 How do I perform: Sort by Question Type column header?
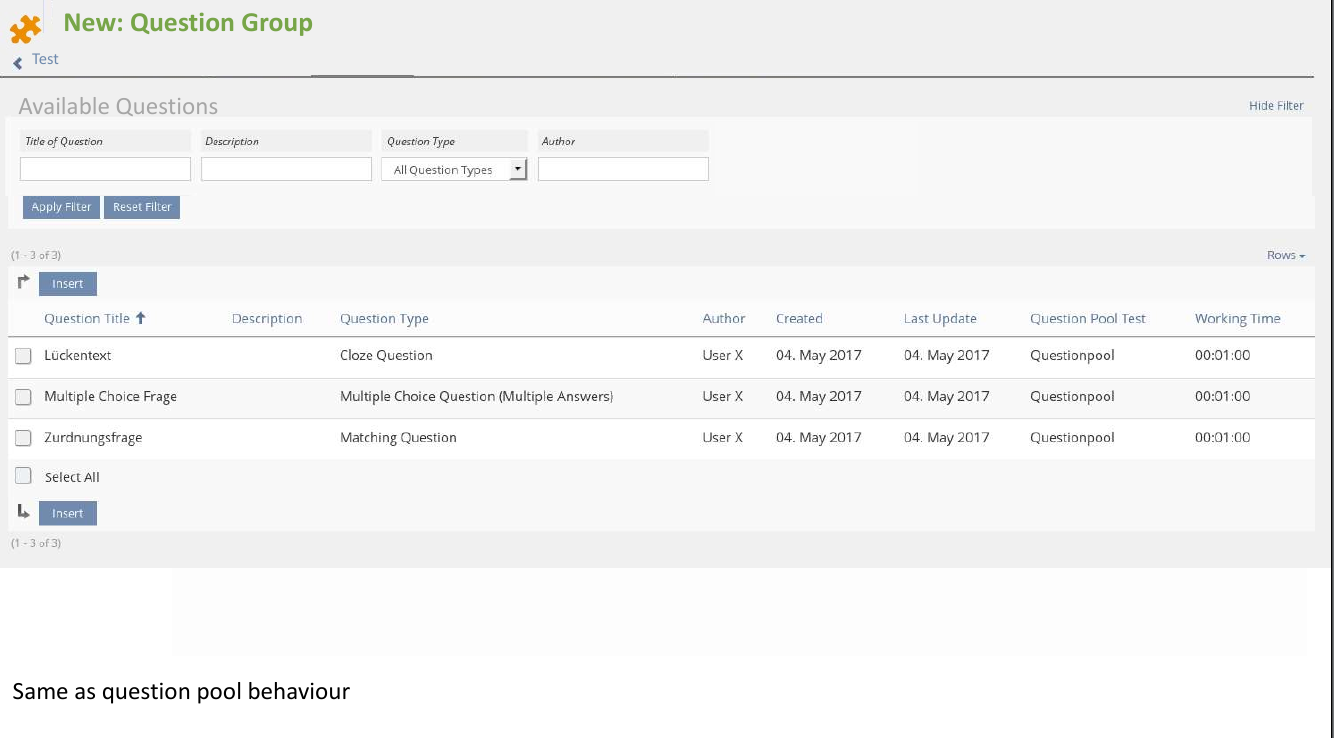click(x=384, y=319)
